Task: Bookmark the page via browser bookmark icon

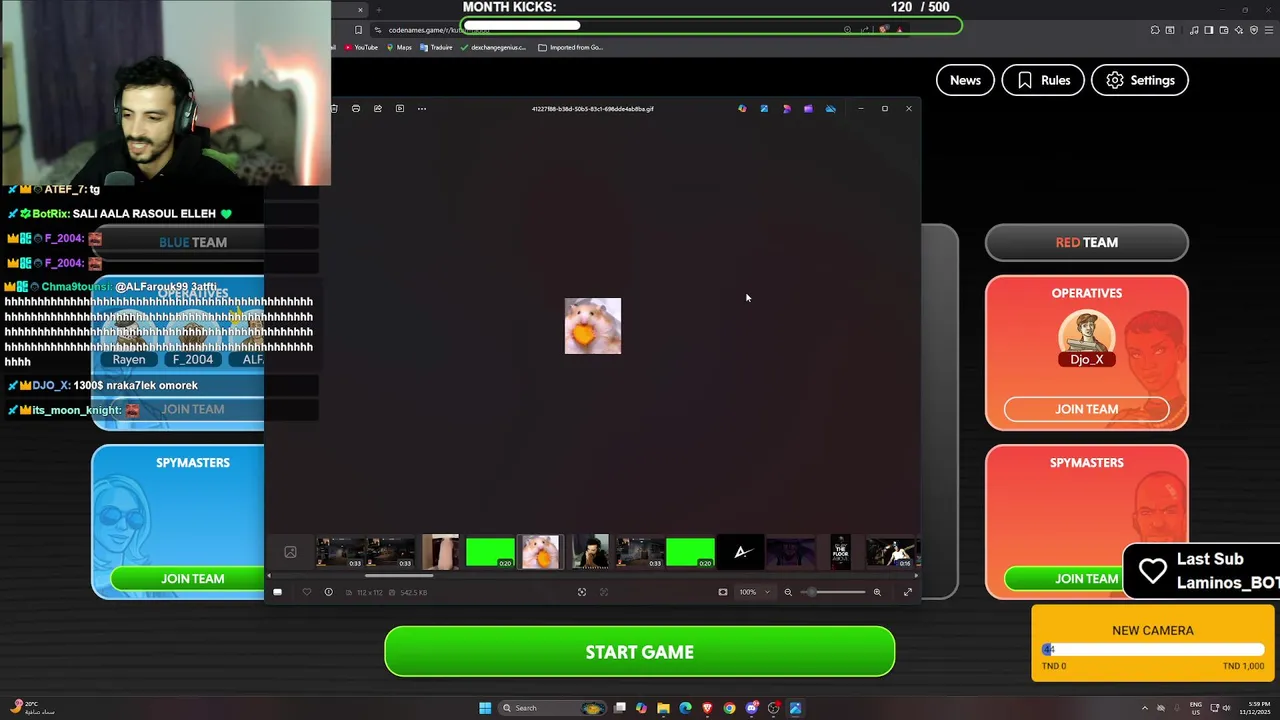Action: pyautogui.click(x=358, y=30)
